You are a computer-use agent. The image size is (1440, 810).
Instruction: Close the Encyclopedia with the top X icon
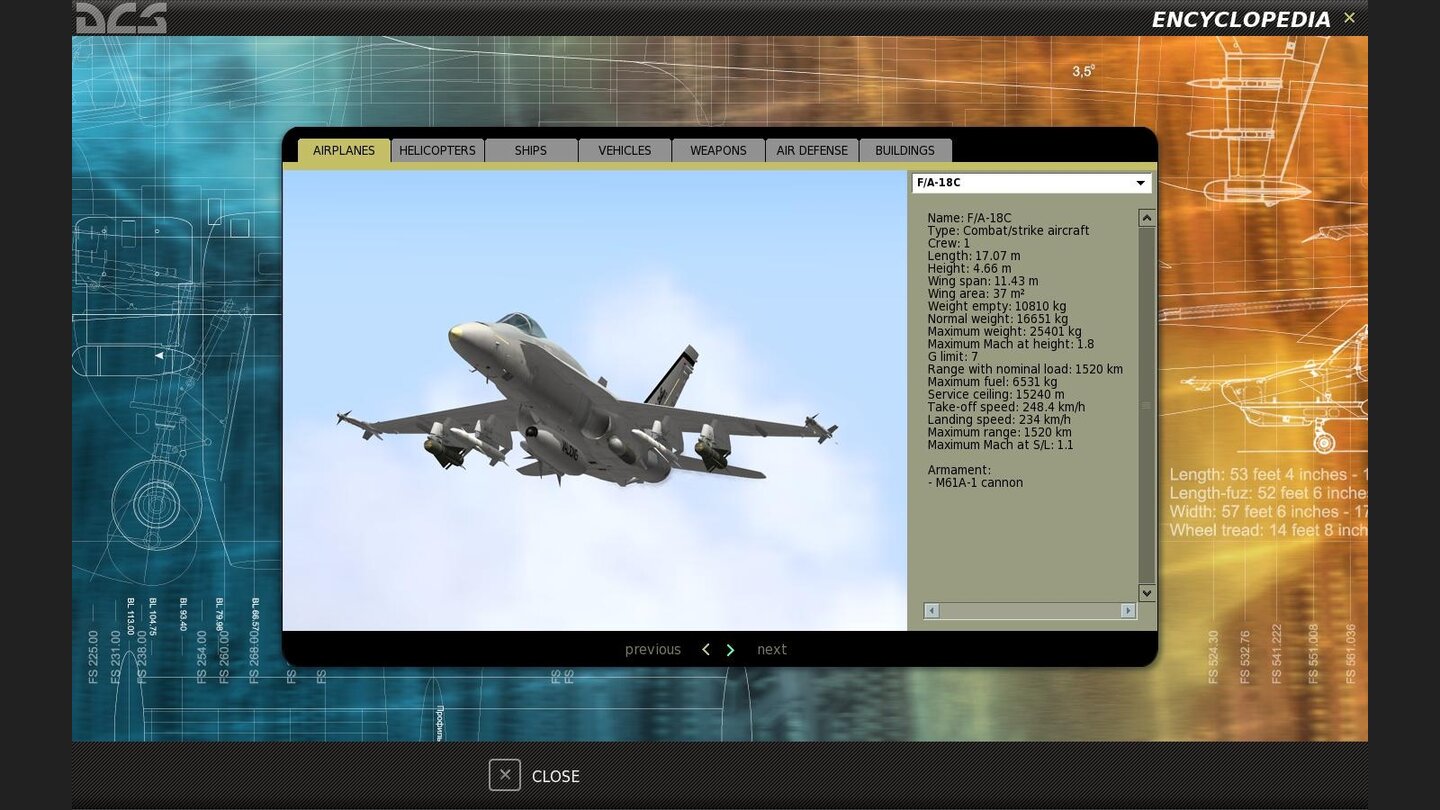click(x=1349, y=18)
